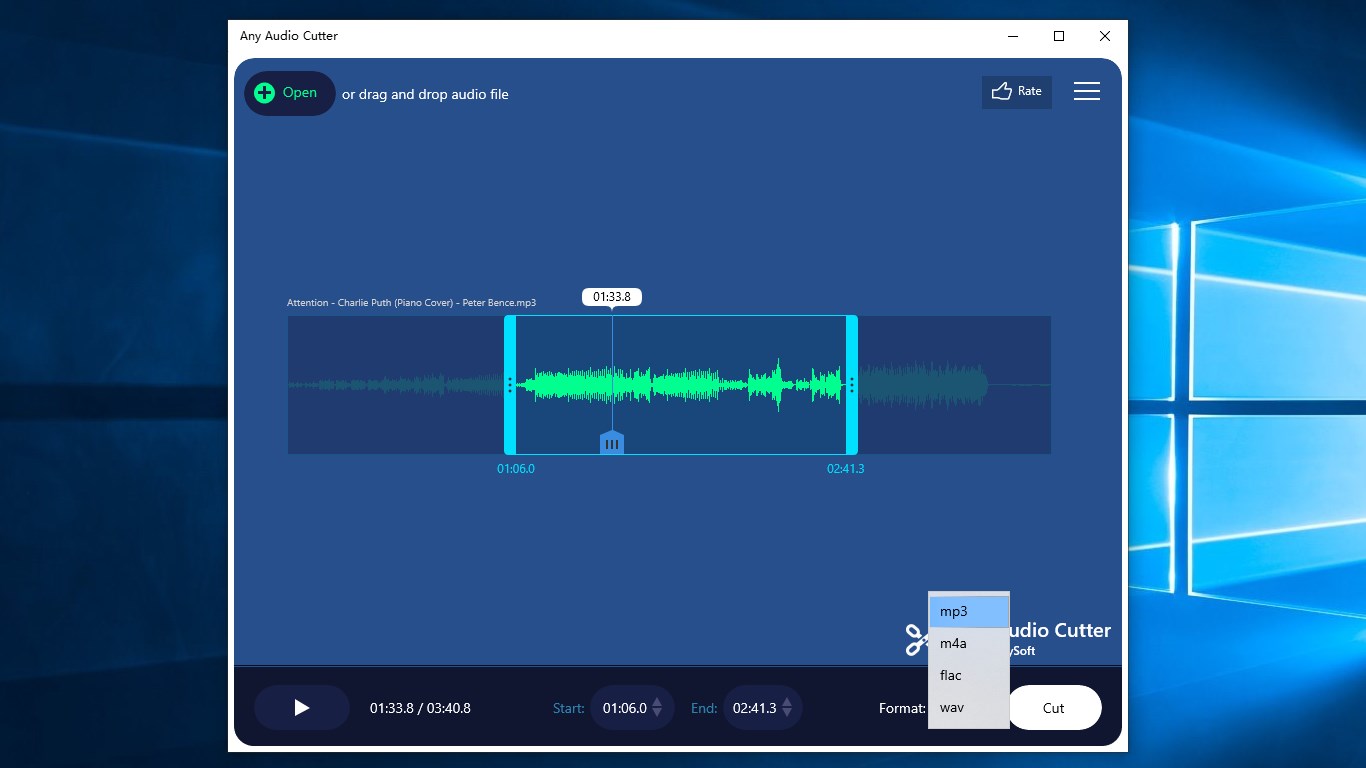Click the playhead drag handle below waveform
The height and width of the screenshot is (768, 1366).
coord(611,442)
